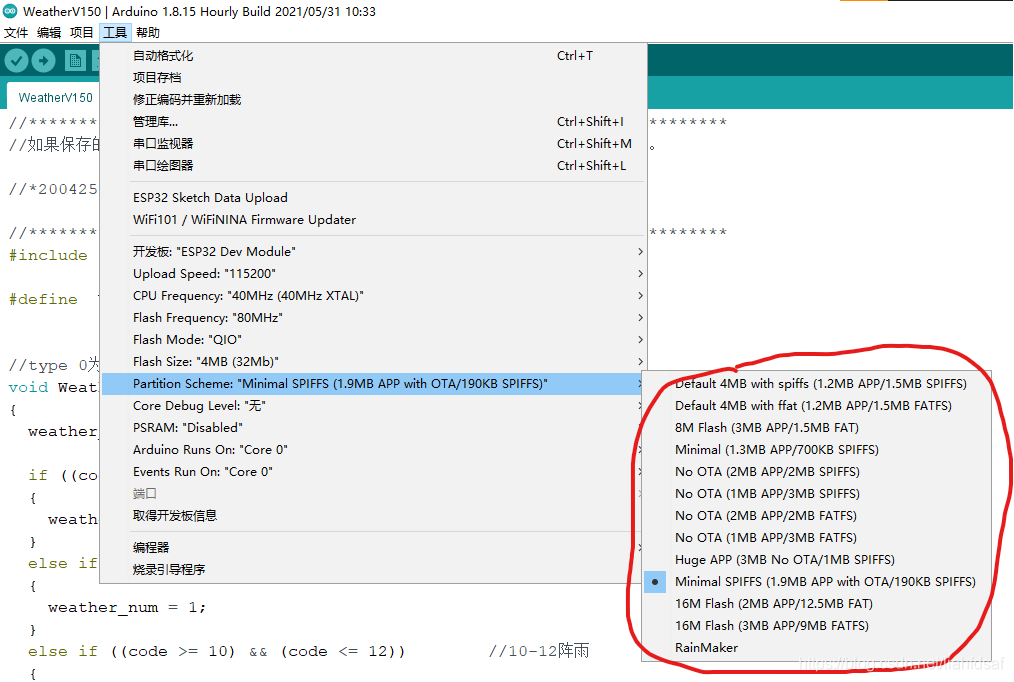Open the 编辑 menu
Image resolution: width=1014 pixels, height=682 pixels.
[x=49, y=32]
